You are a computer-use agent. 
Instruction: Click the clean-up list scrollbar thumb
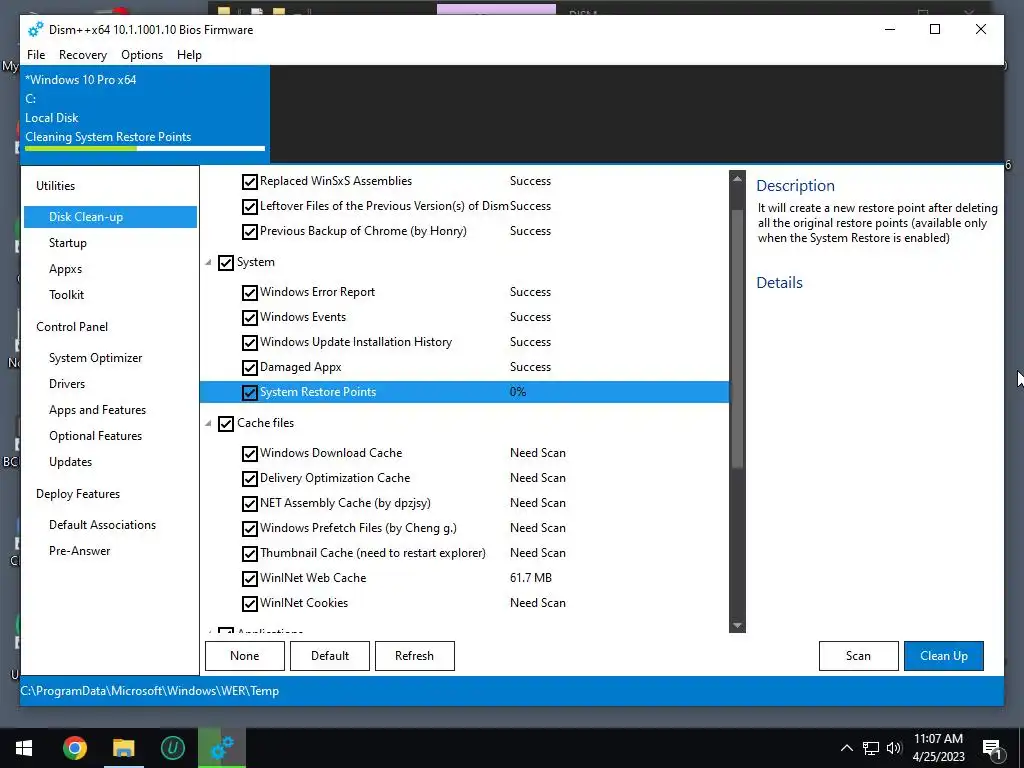737,338
